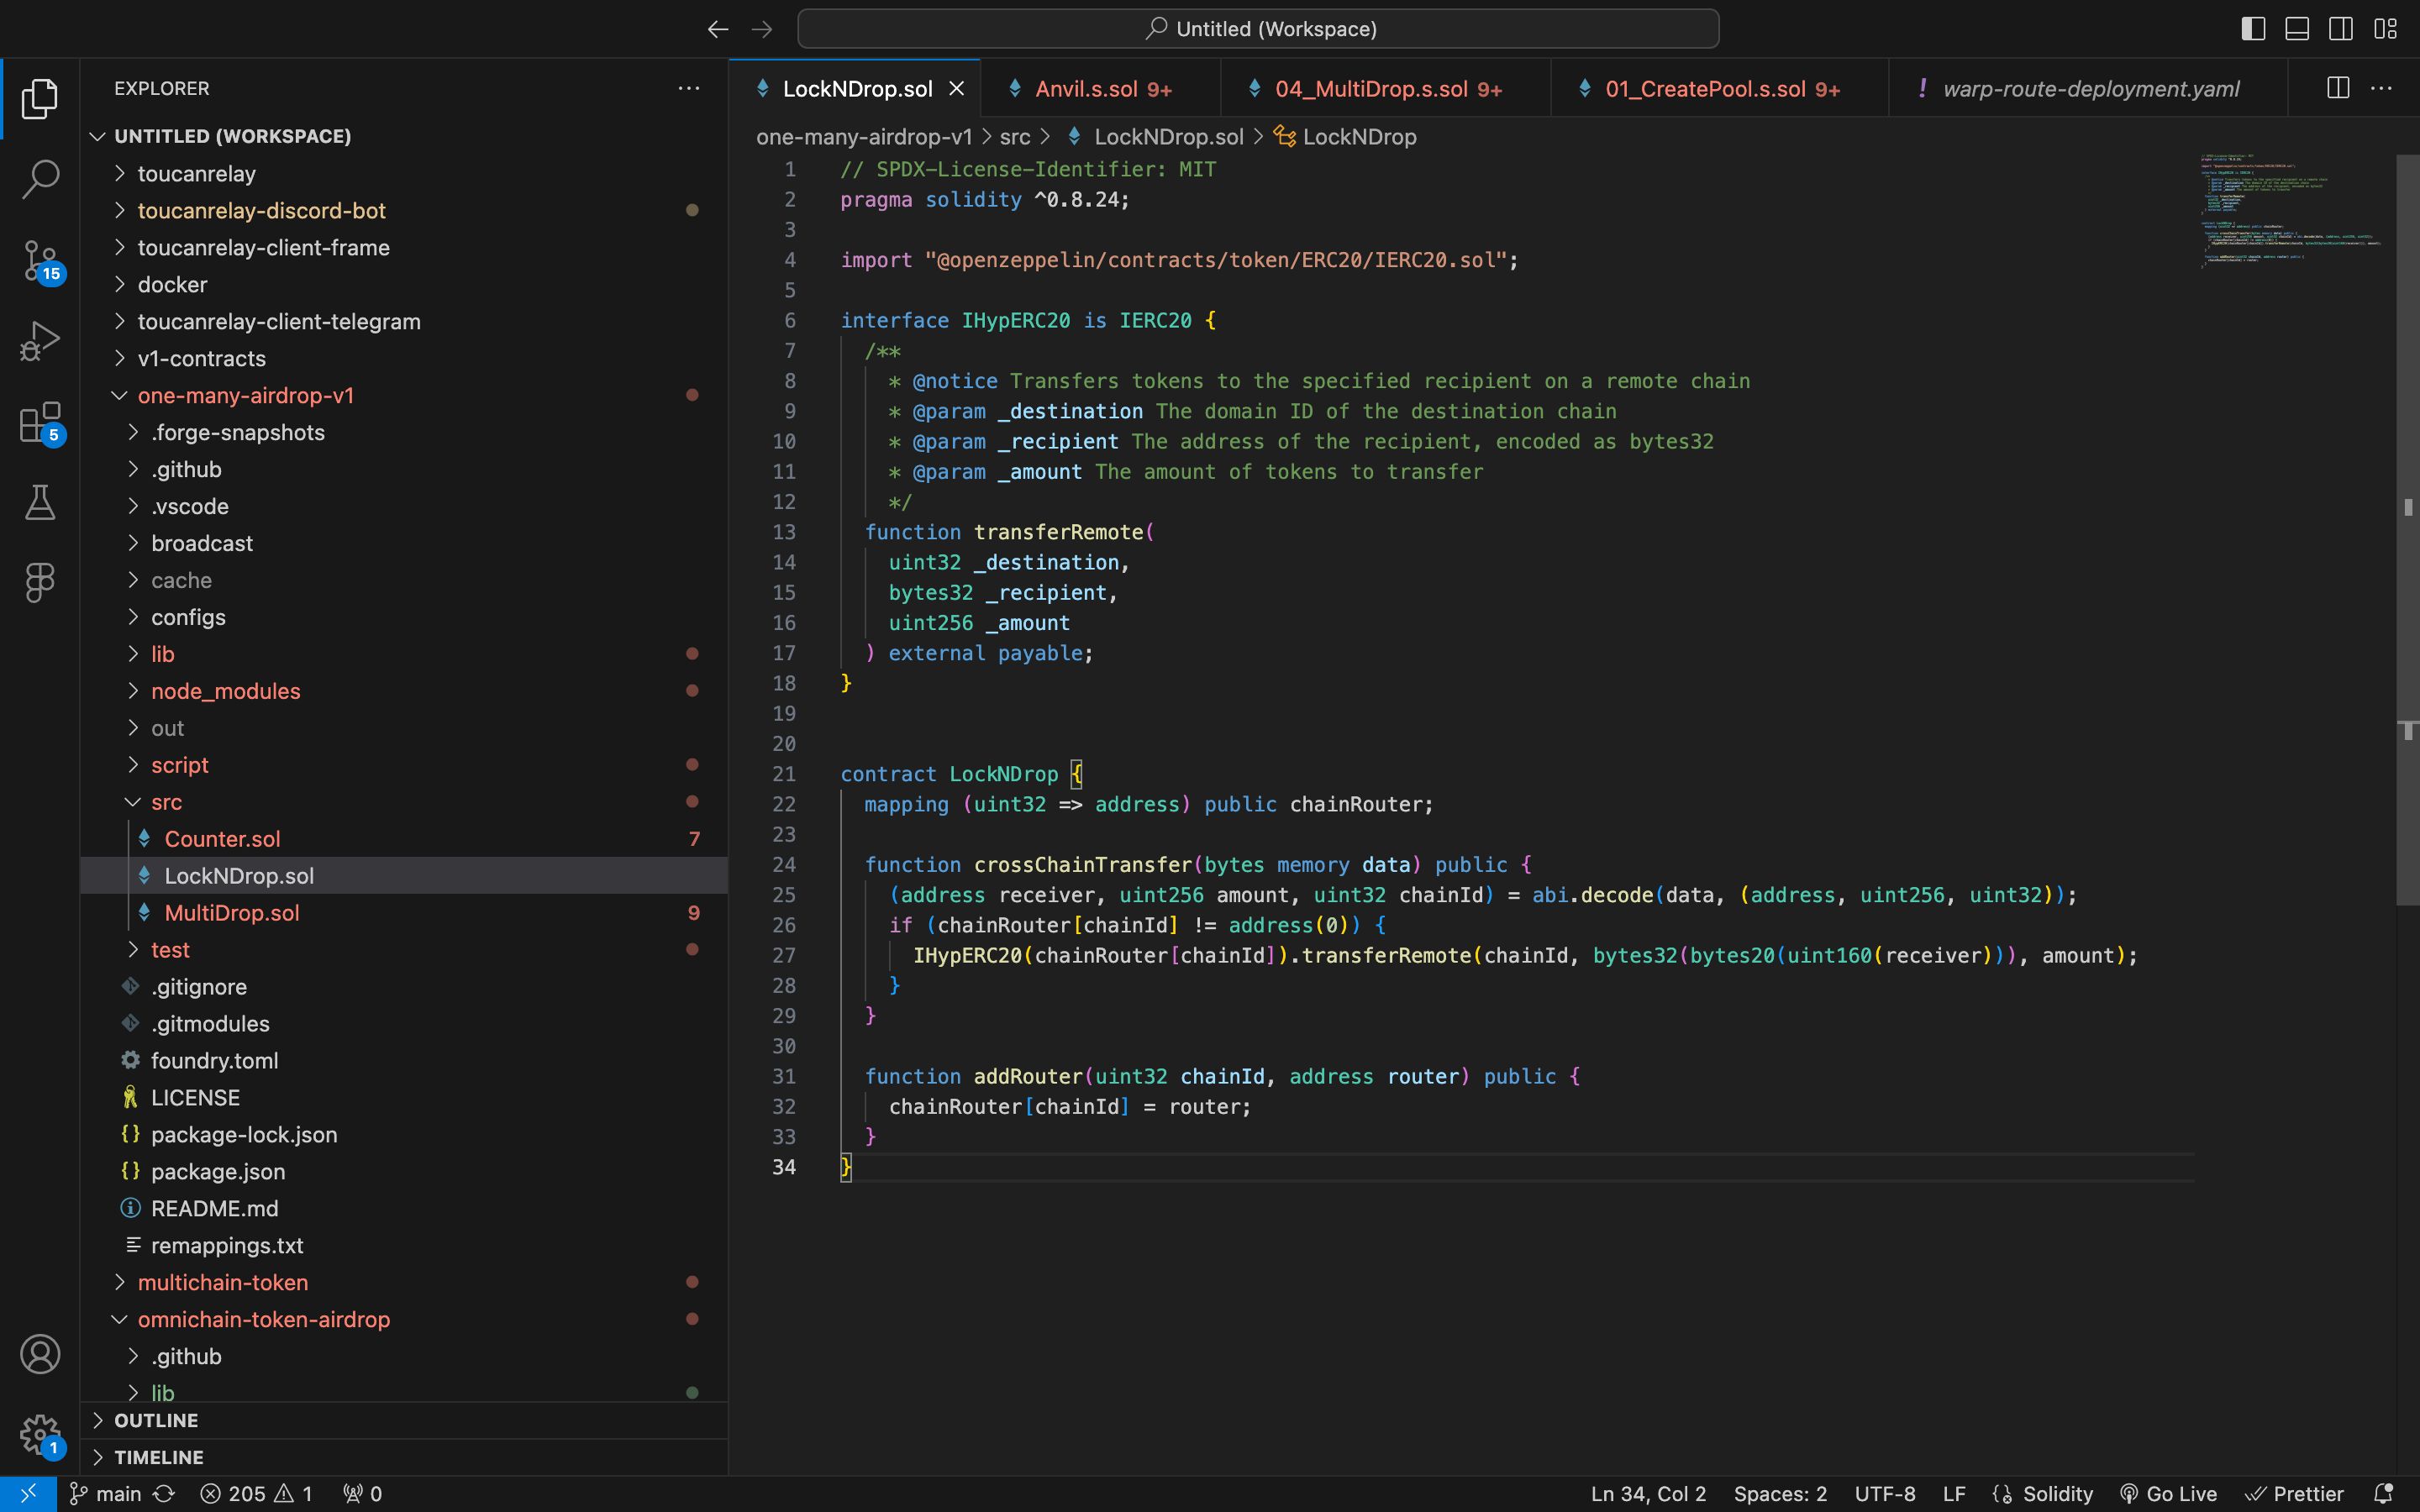Open MultiDrop.sol in explorer
2420x1512 pixels.
[x=404, y=913]
